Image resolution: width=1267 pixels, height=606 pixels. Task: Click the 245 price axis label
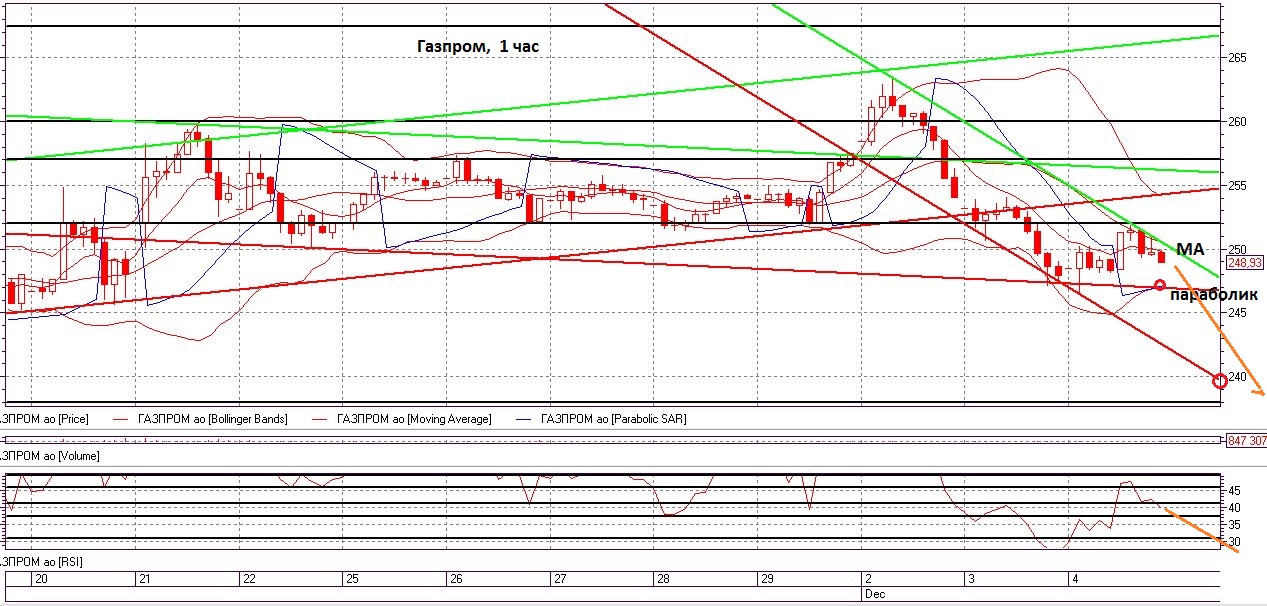[x=1238, y=314]
